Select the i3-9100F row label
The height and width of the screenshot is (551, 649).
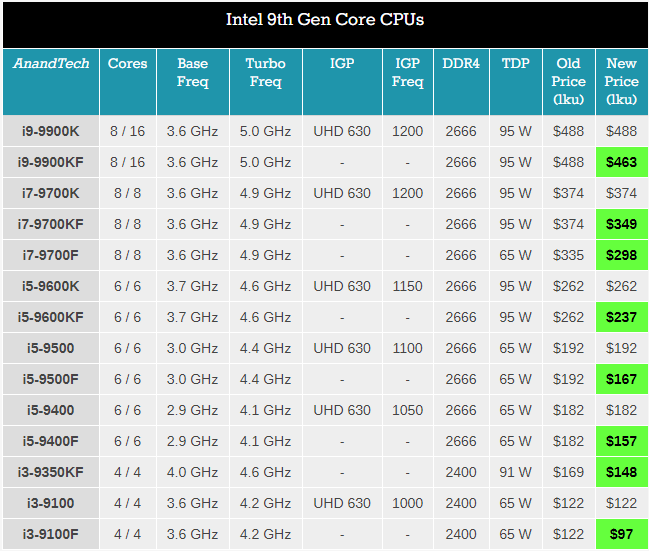(50, 535)
